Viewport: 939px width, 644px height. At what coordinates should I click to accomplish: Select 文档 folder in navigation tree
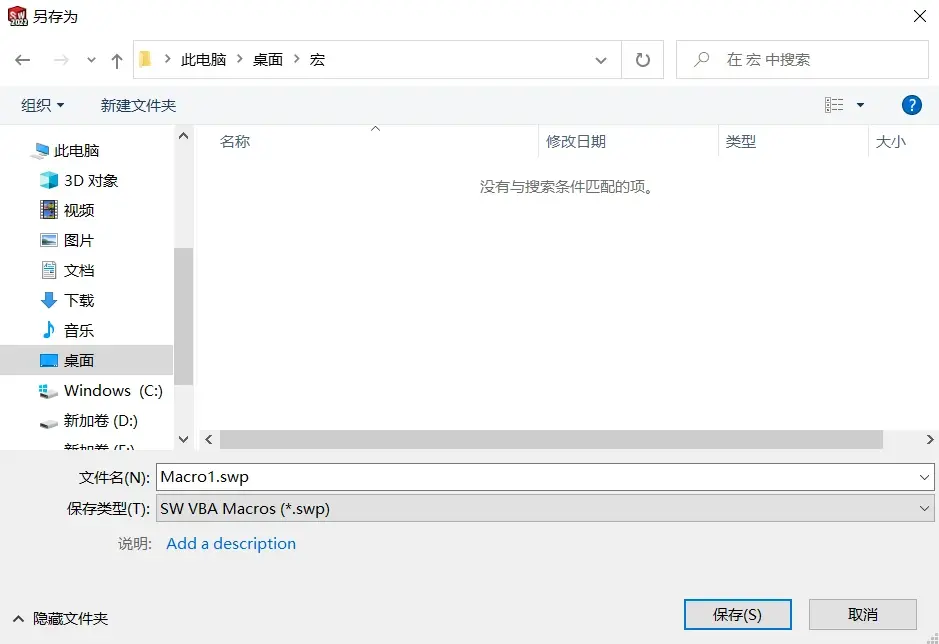[79, 270]
